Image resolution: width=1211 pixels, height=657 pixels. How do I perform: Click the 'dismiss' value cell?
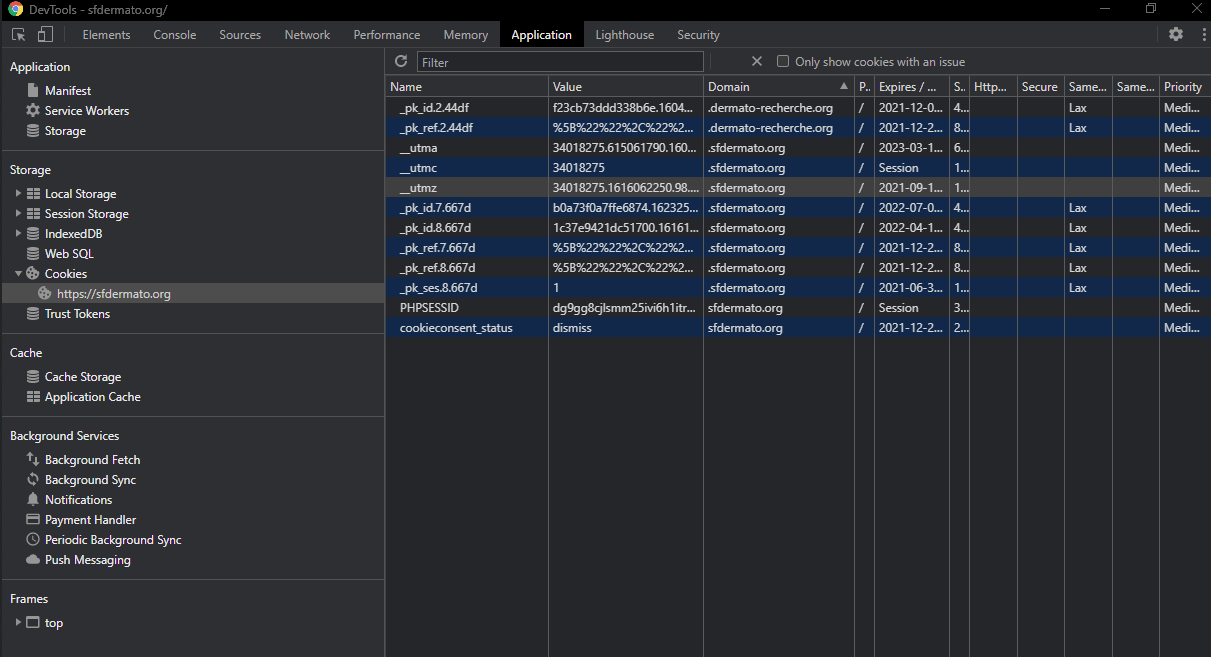coord(626,328)
